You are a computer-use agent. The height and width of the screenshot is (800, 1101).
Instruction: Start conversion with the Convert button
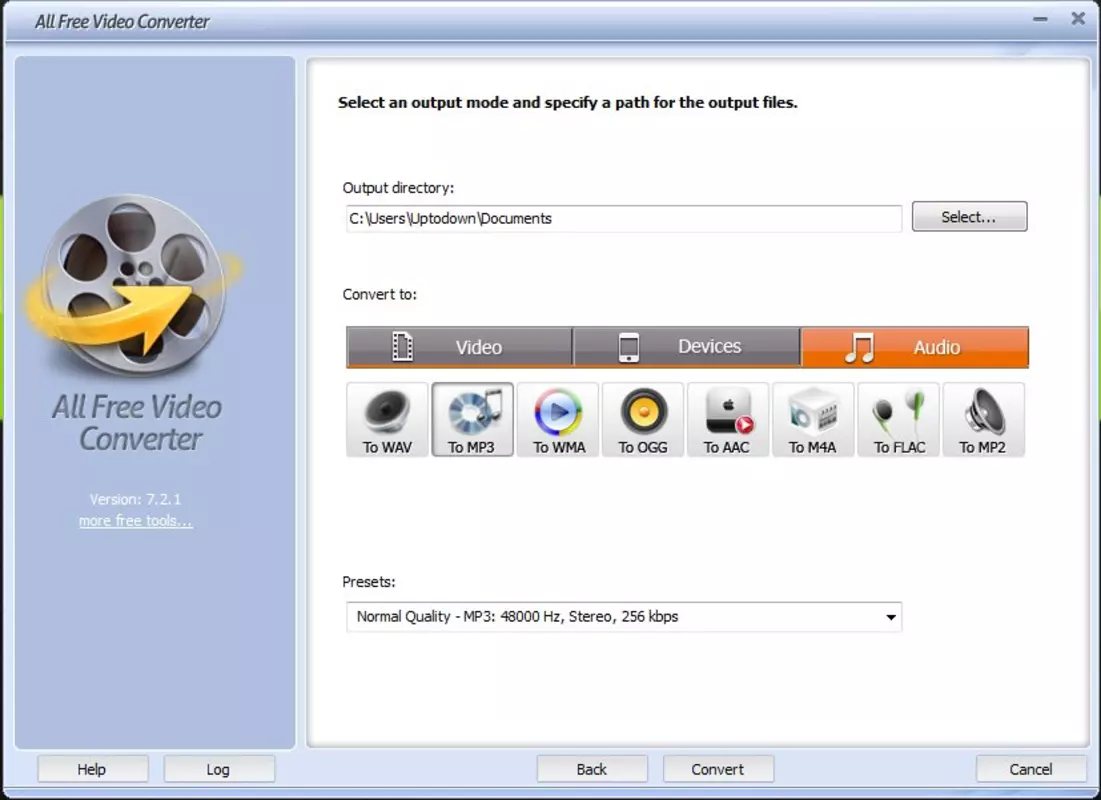pyautogui.click(x=718, y=769)
